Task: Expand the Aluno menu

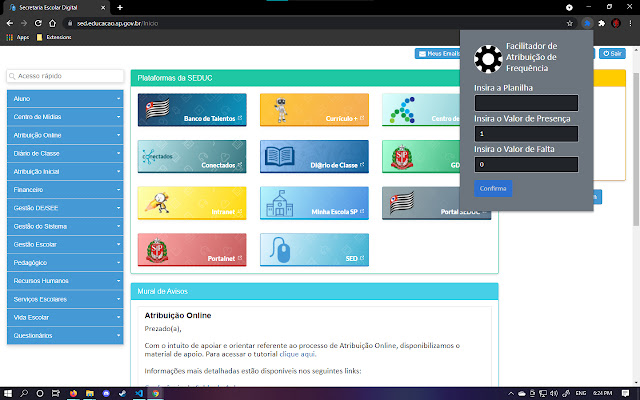Action: pos(65,99)
